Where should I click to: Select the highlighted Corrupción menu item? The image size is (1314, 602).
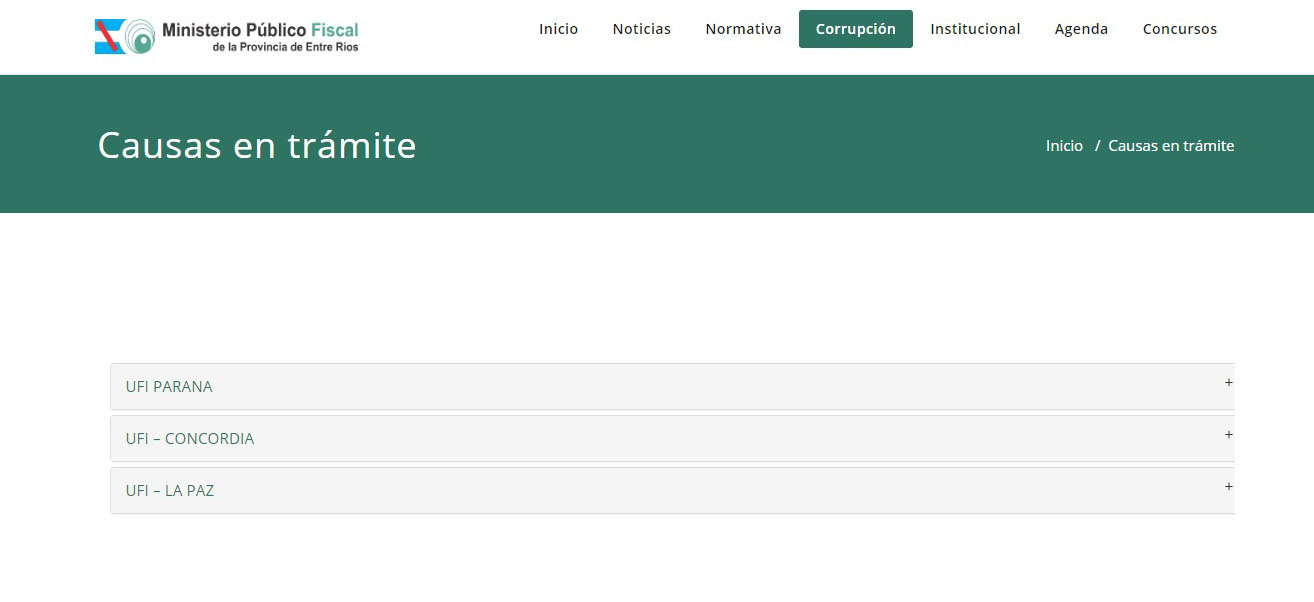tap(855, 29)
